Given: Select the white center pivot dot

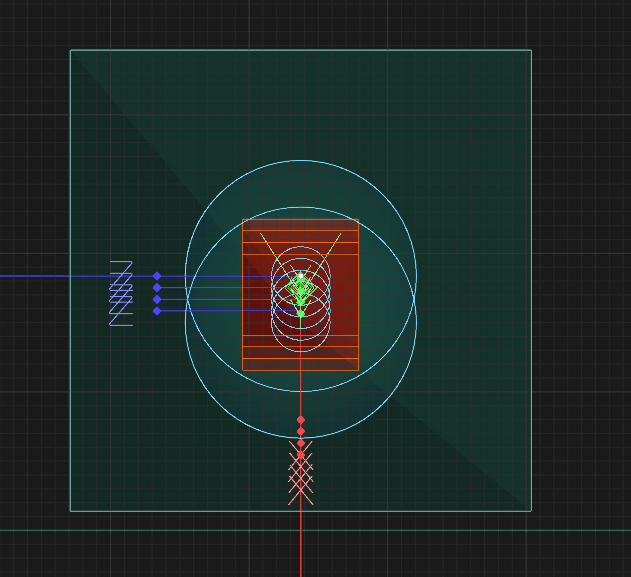Looking at the screenshot, I should pyautogui.click(x=301, y=276).
